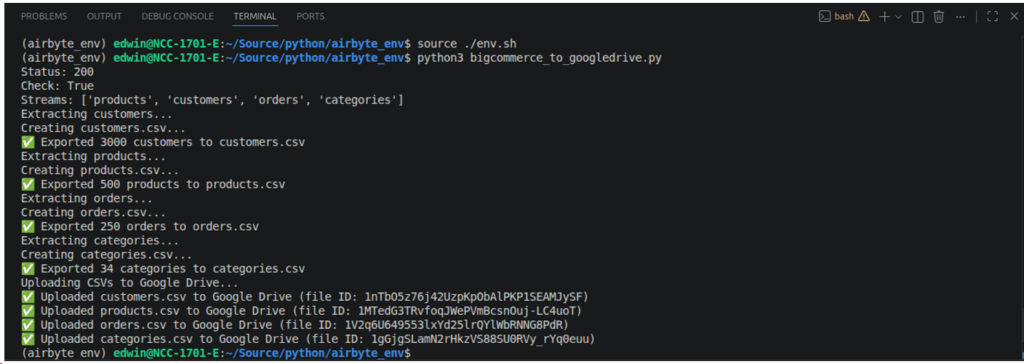
Task: Close the terminal panel
Action: (x=1013, y=17)
